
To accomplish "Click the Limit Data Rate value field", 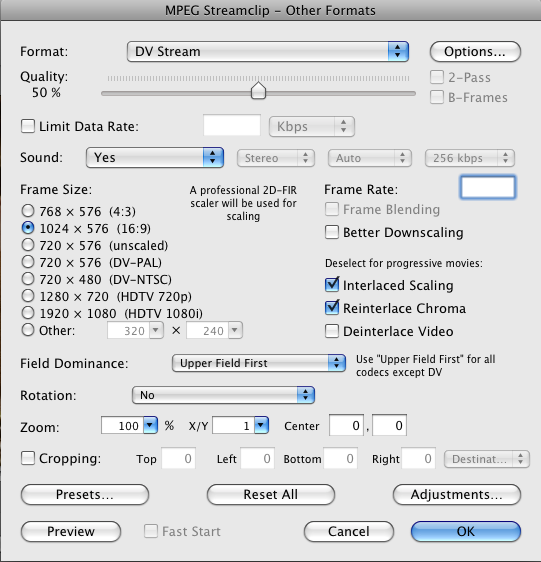I will point(232,125).
